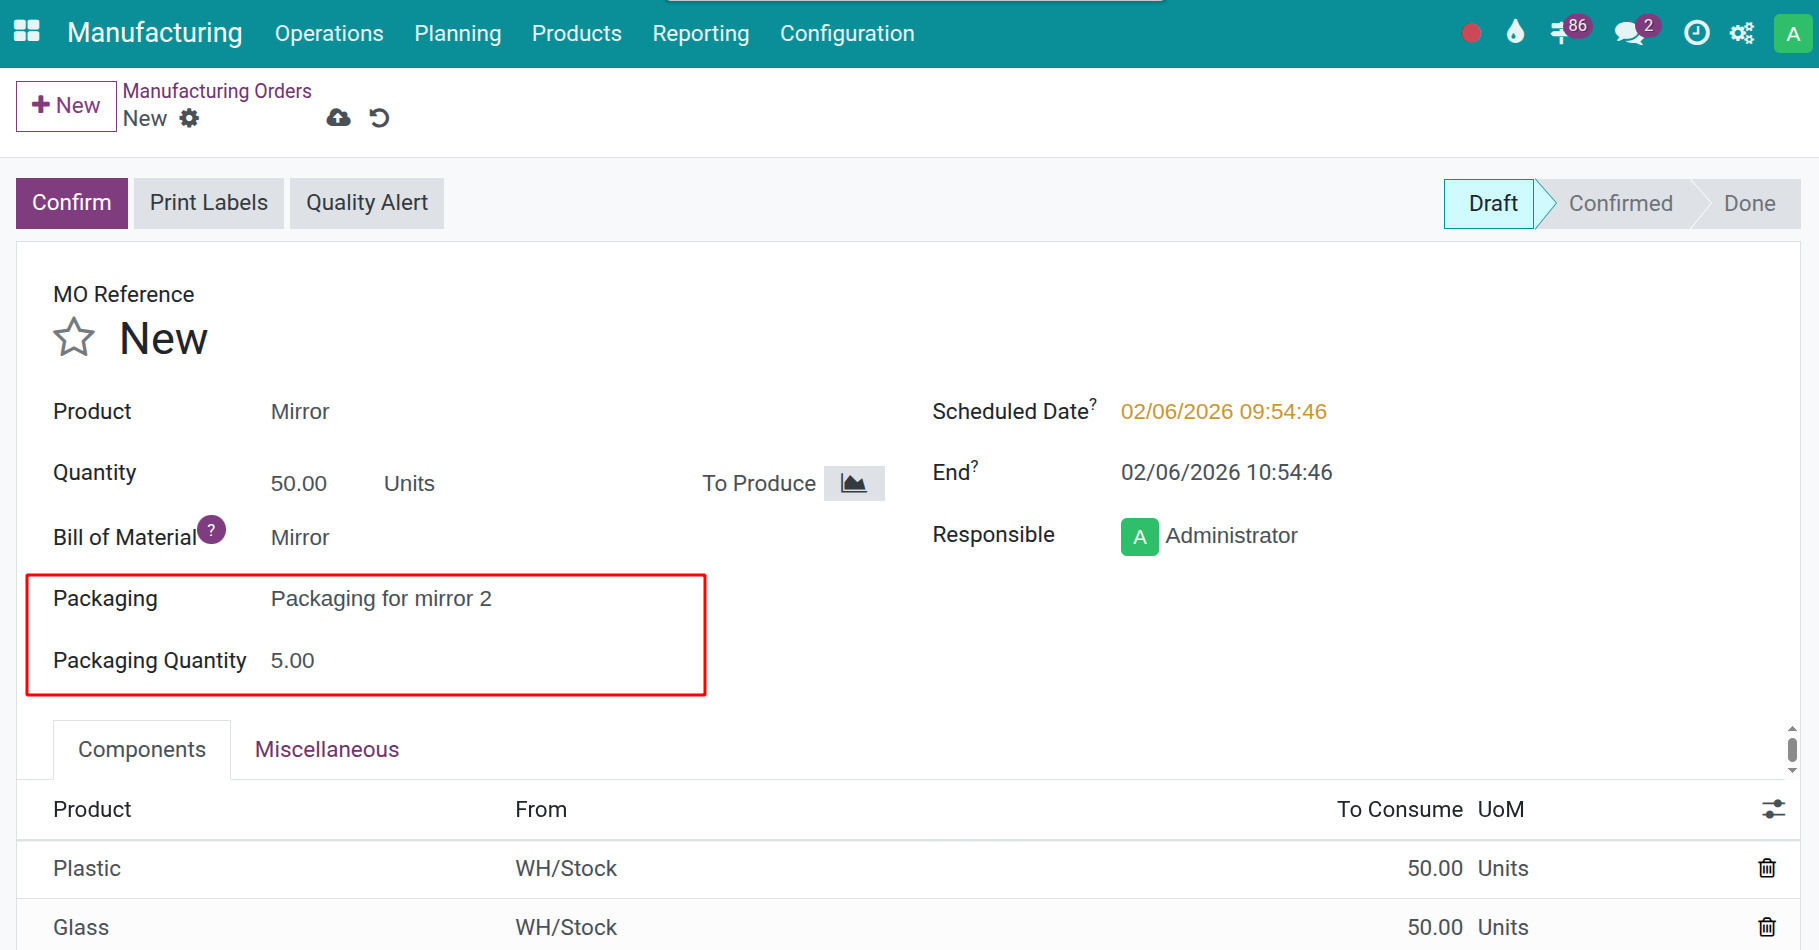Open the Configuration menu
1819x950 pixels.
(846, 33)
